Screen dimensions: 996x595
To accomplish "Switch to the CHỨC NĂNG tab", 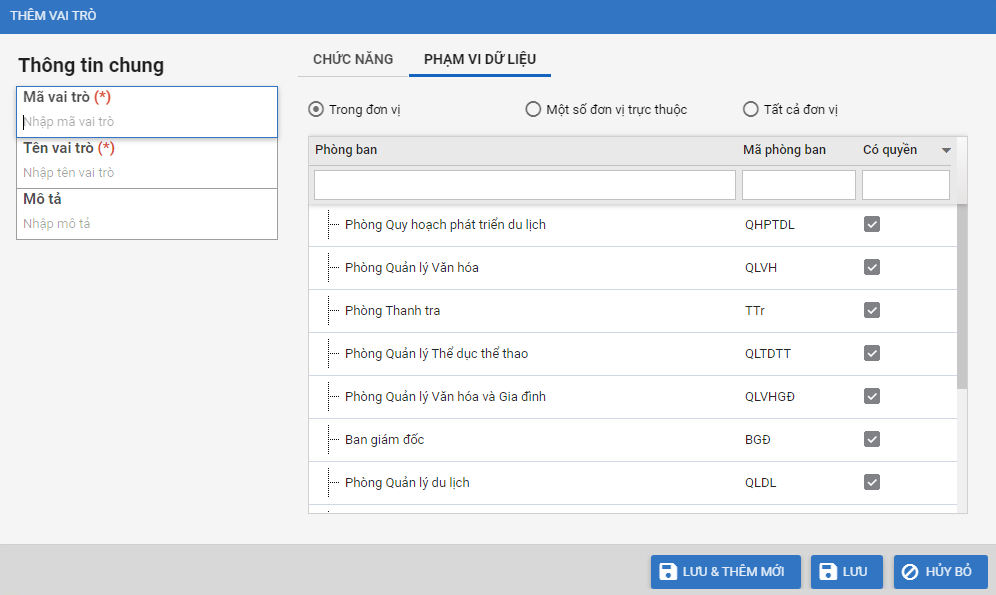I will (x=353, y=59).
